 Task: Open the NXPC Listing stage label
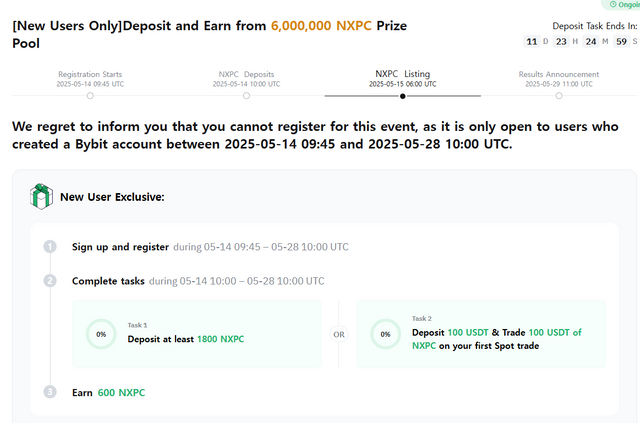[x=403, y=74]
